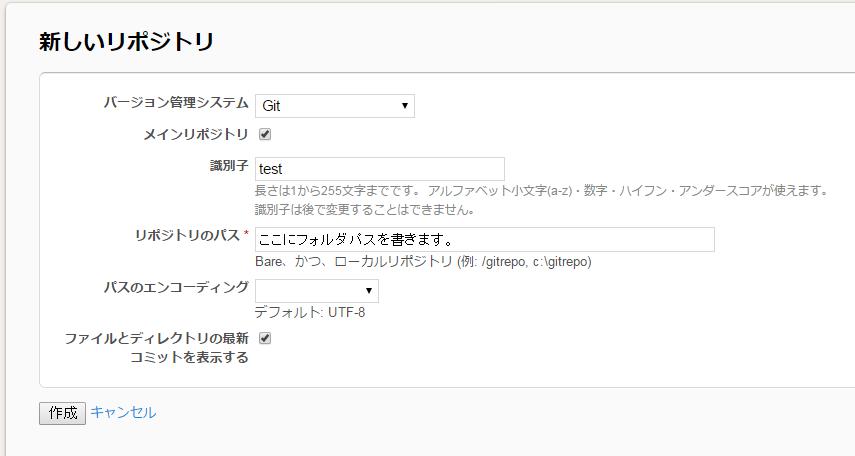The height and width of the screenshot is (456, 855).
Task: Click the リポジトリのパス label
Action: tap(188, 236)
